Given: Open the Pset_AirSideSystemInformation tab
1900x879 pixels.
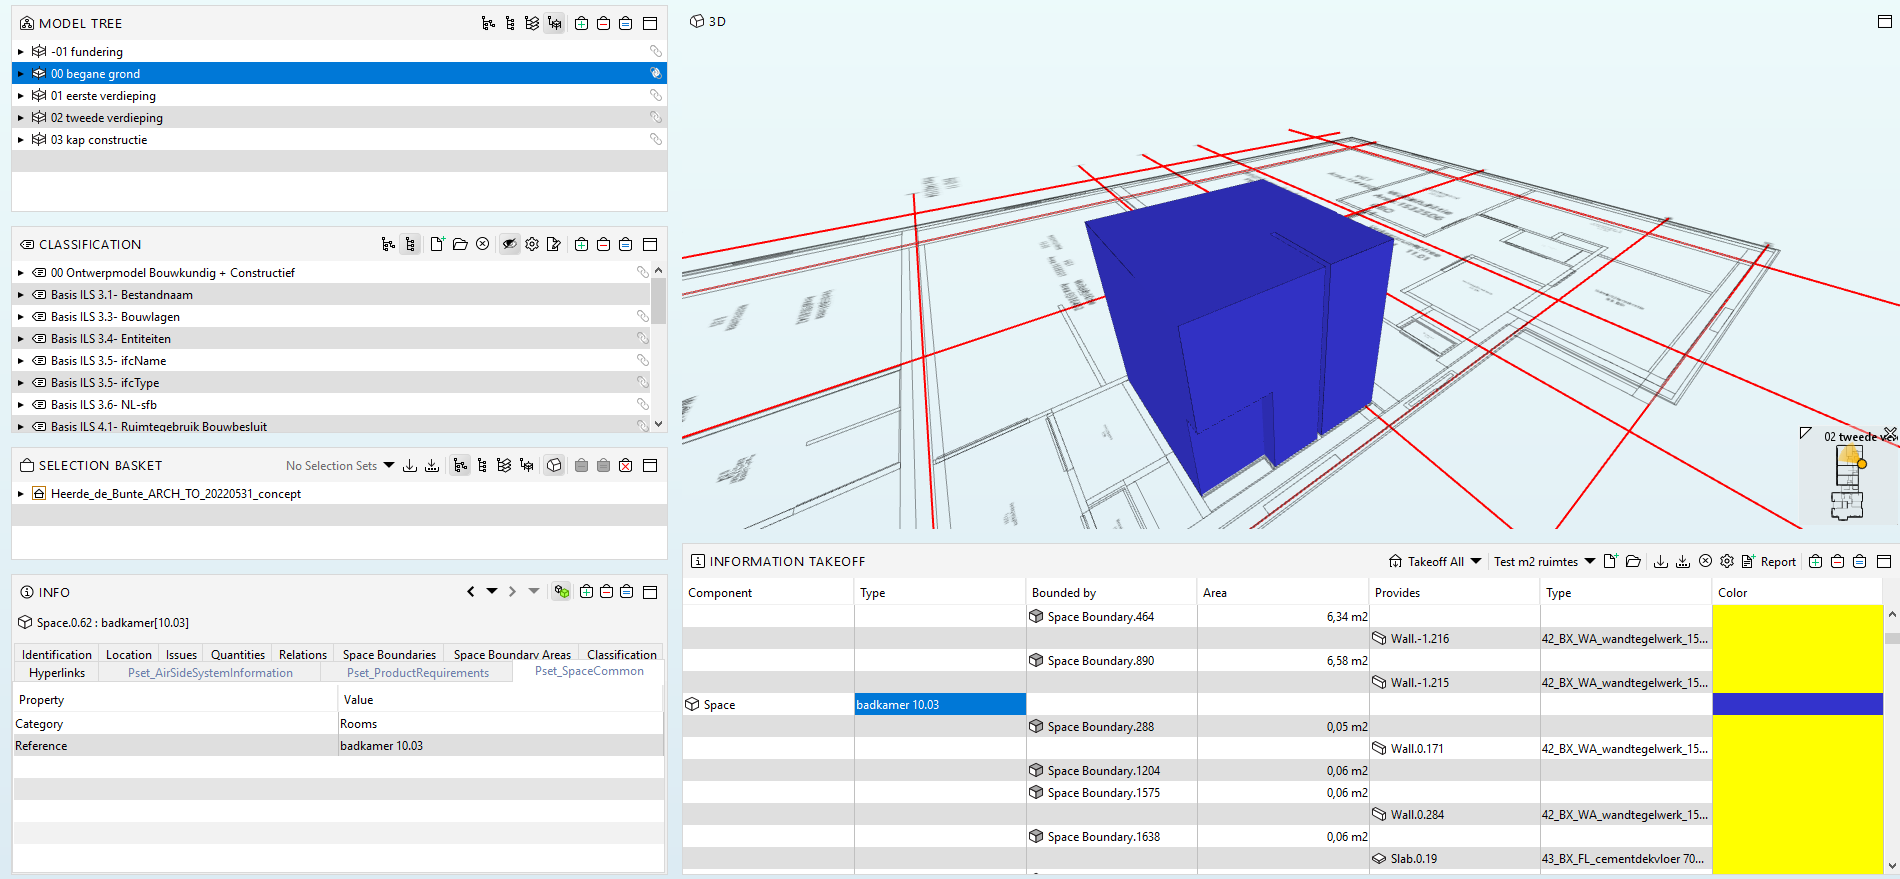Looking at the screenshot, I should (210, 673).
